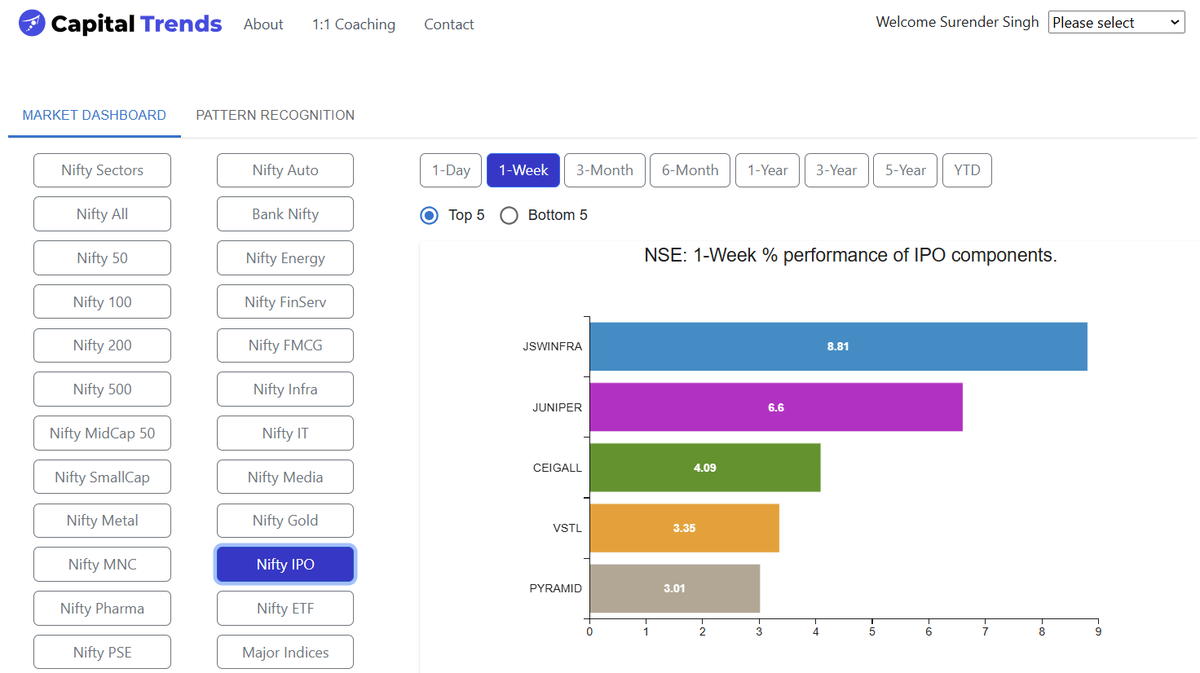Screen dimensions: 1200x673
Task: Click the JUNIPER axis label
Action: [557, 407]
